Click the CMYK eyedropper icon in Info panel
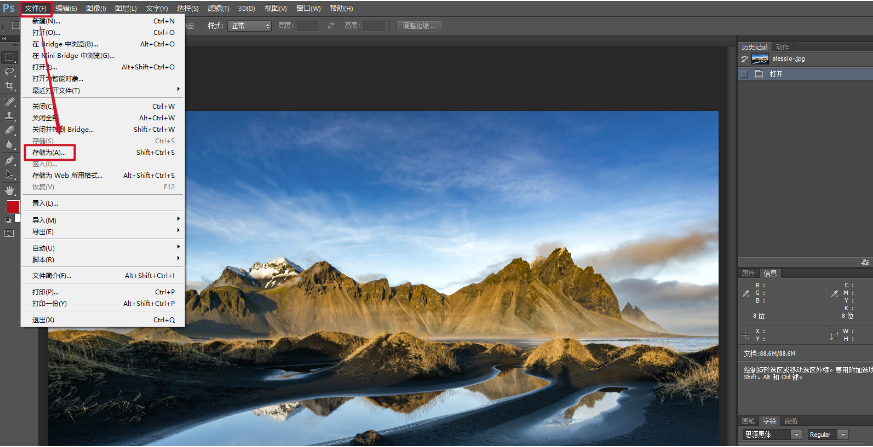 click(834, 293)
